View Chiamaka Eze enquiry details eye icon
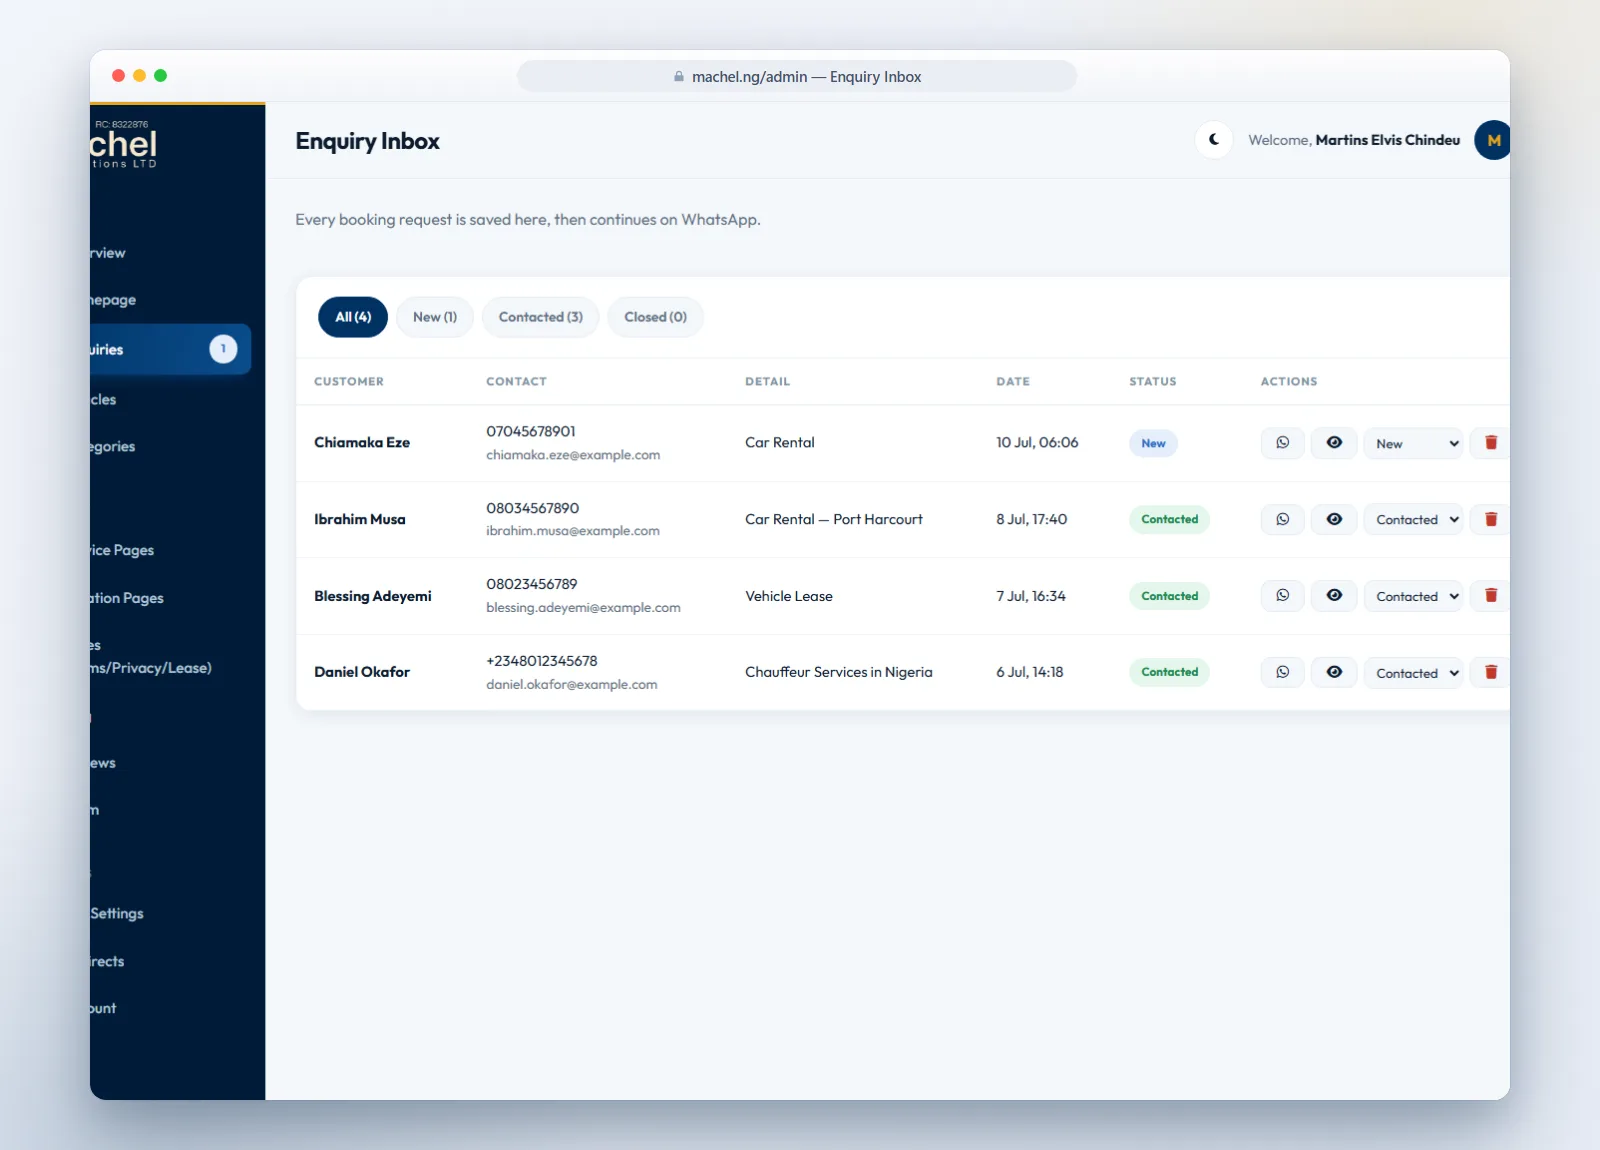Screen dimensions: 1600x1150 [x=1334, y=443]
